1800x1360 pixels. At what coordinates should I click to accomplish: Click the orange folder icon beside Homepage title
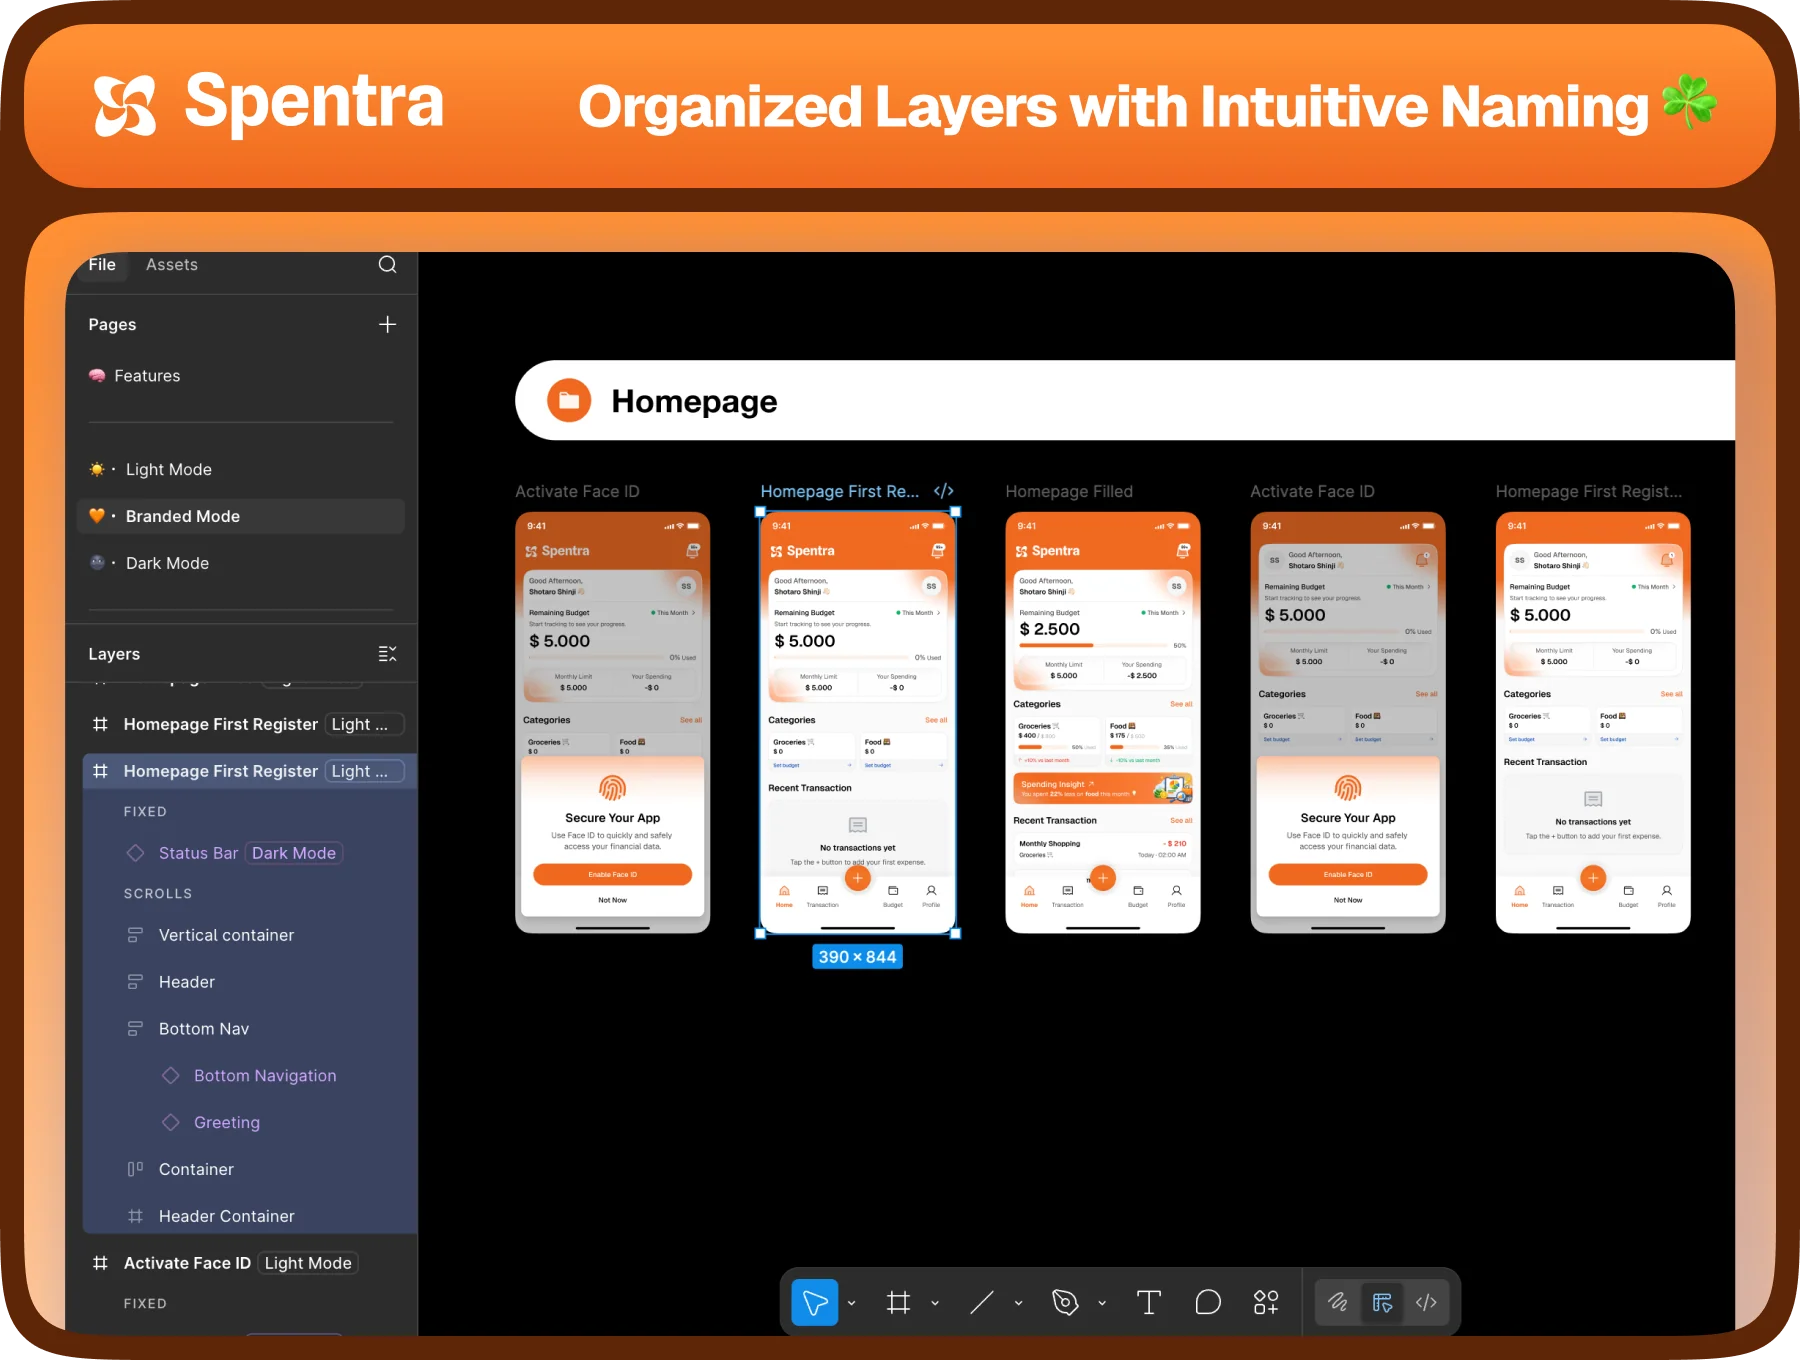click(x=569, y=401)
